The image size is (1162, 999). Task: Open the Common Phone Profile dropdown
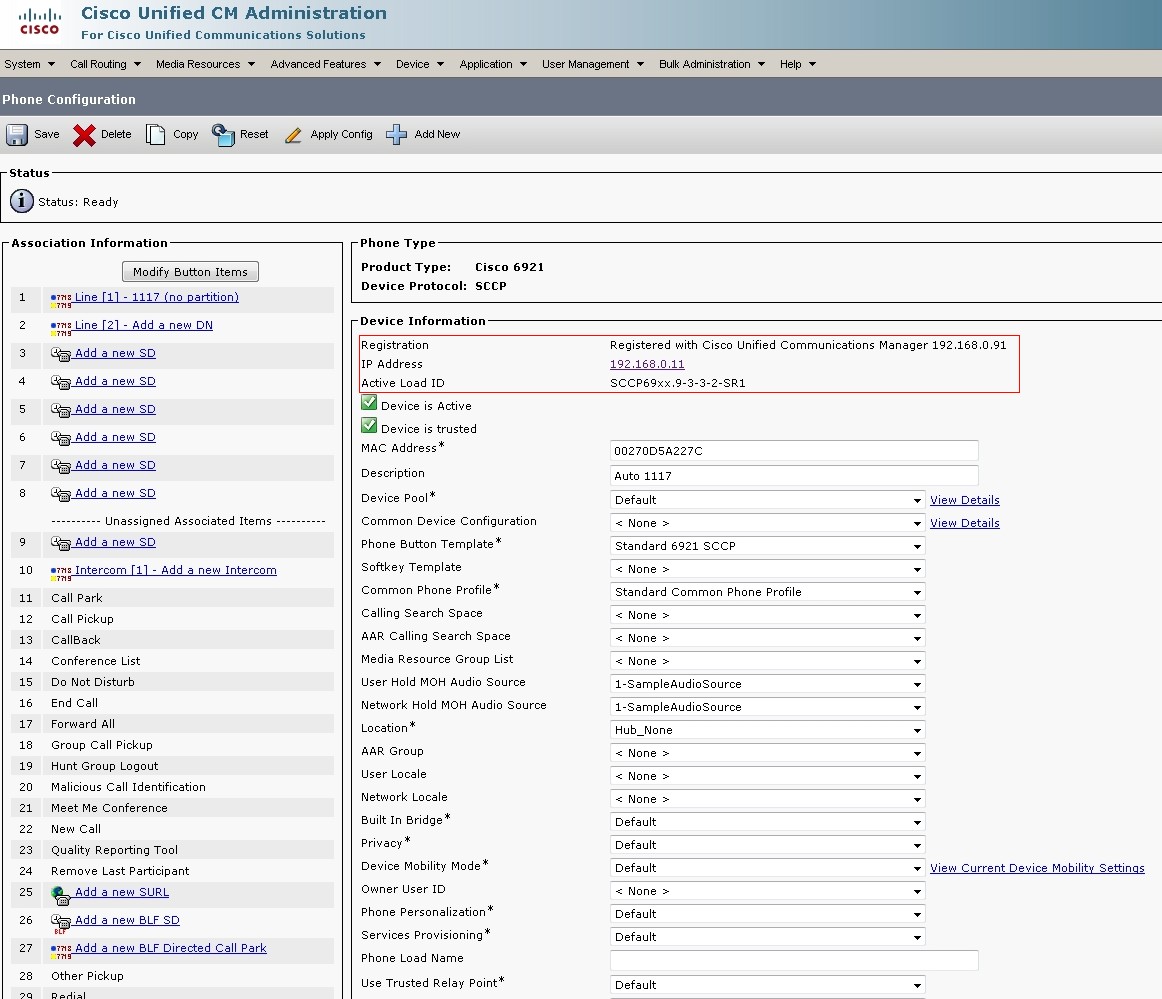tap(767, 592)
